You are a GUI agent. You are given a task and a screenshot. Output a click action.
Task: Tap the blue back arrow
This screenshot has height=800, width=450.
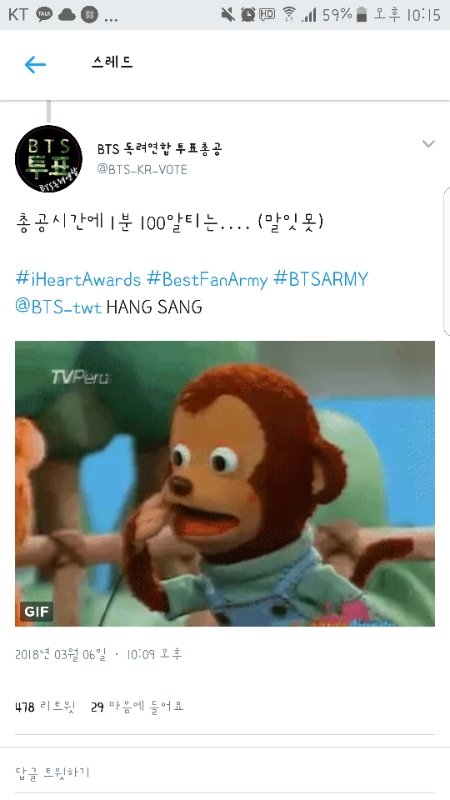[35, 64]
